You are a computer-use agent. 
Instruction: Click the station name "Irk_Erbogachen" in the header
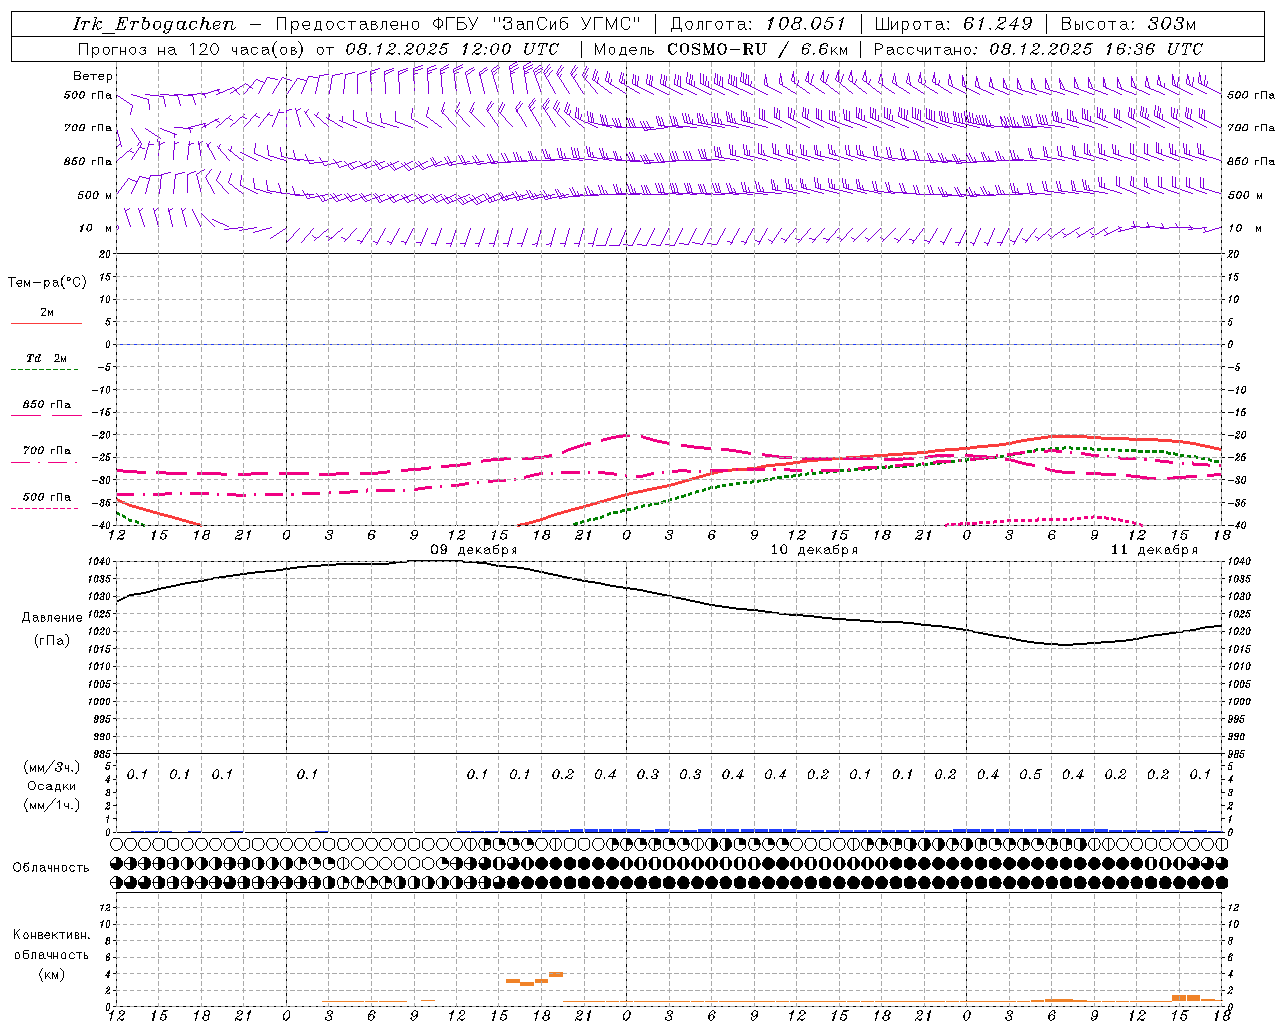[x=154, y=24]
